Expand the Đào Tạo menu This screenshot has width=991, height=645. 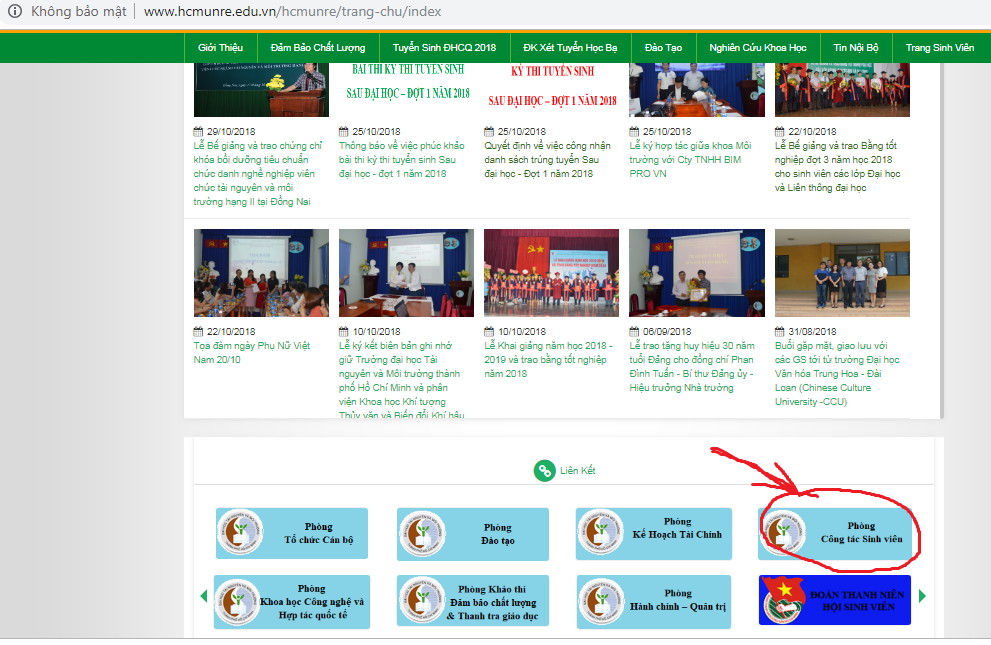coord(663,47)
